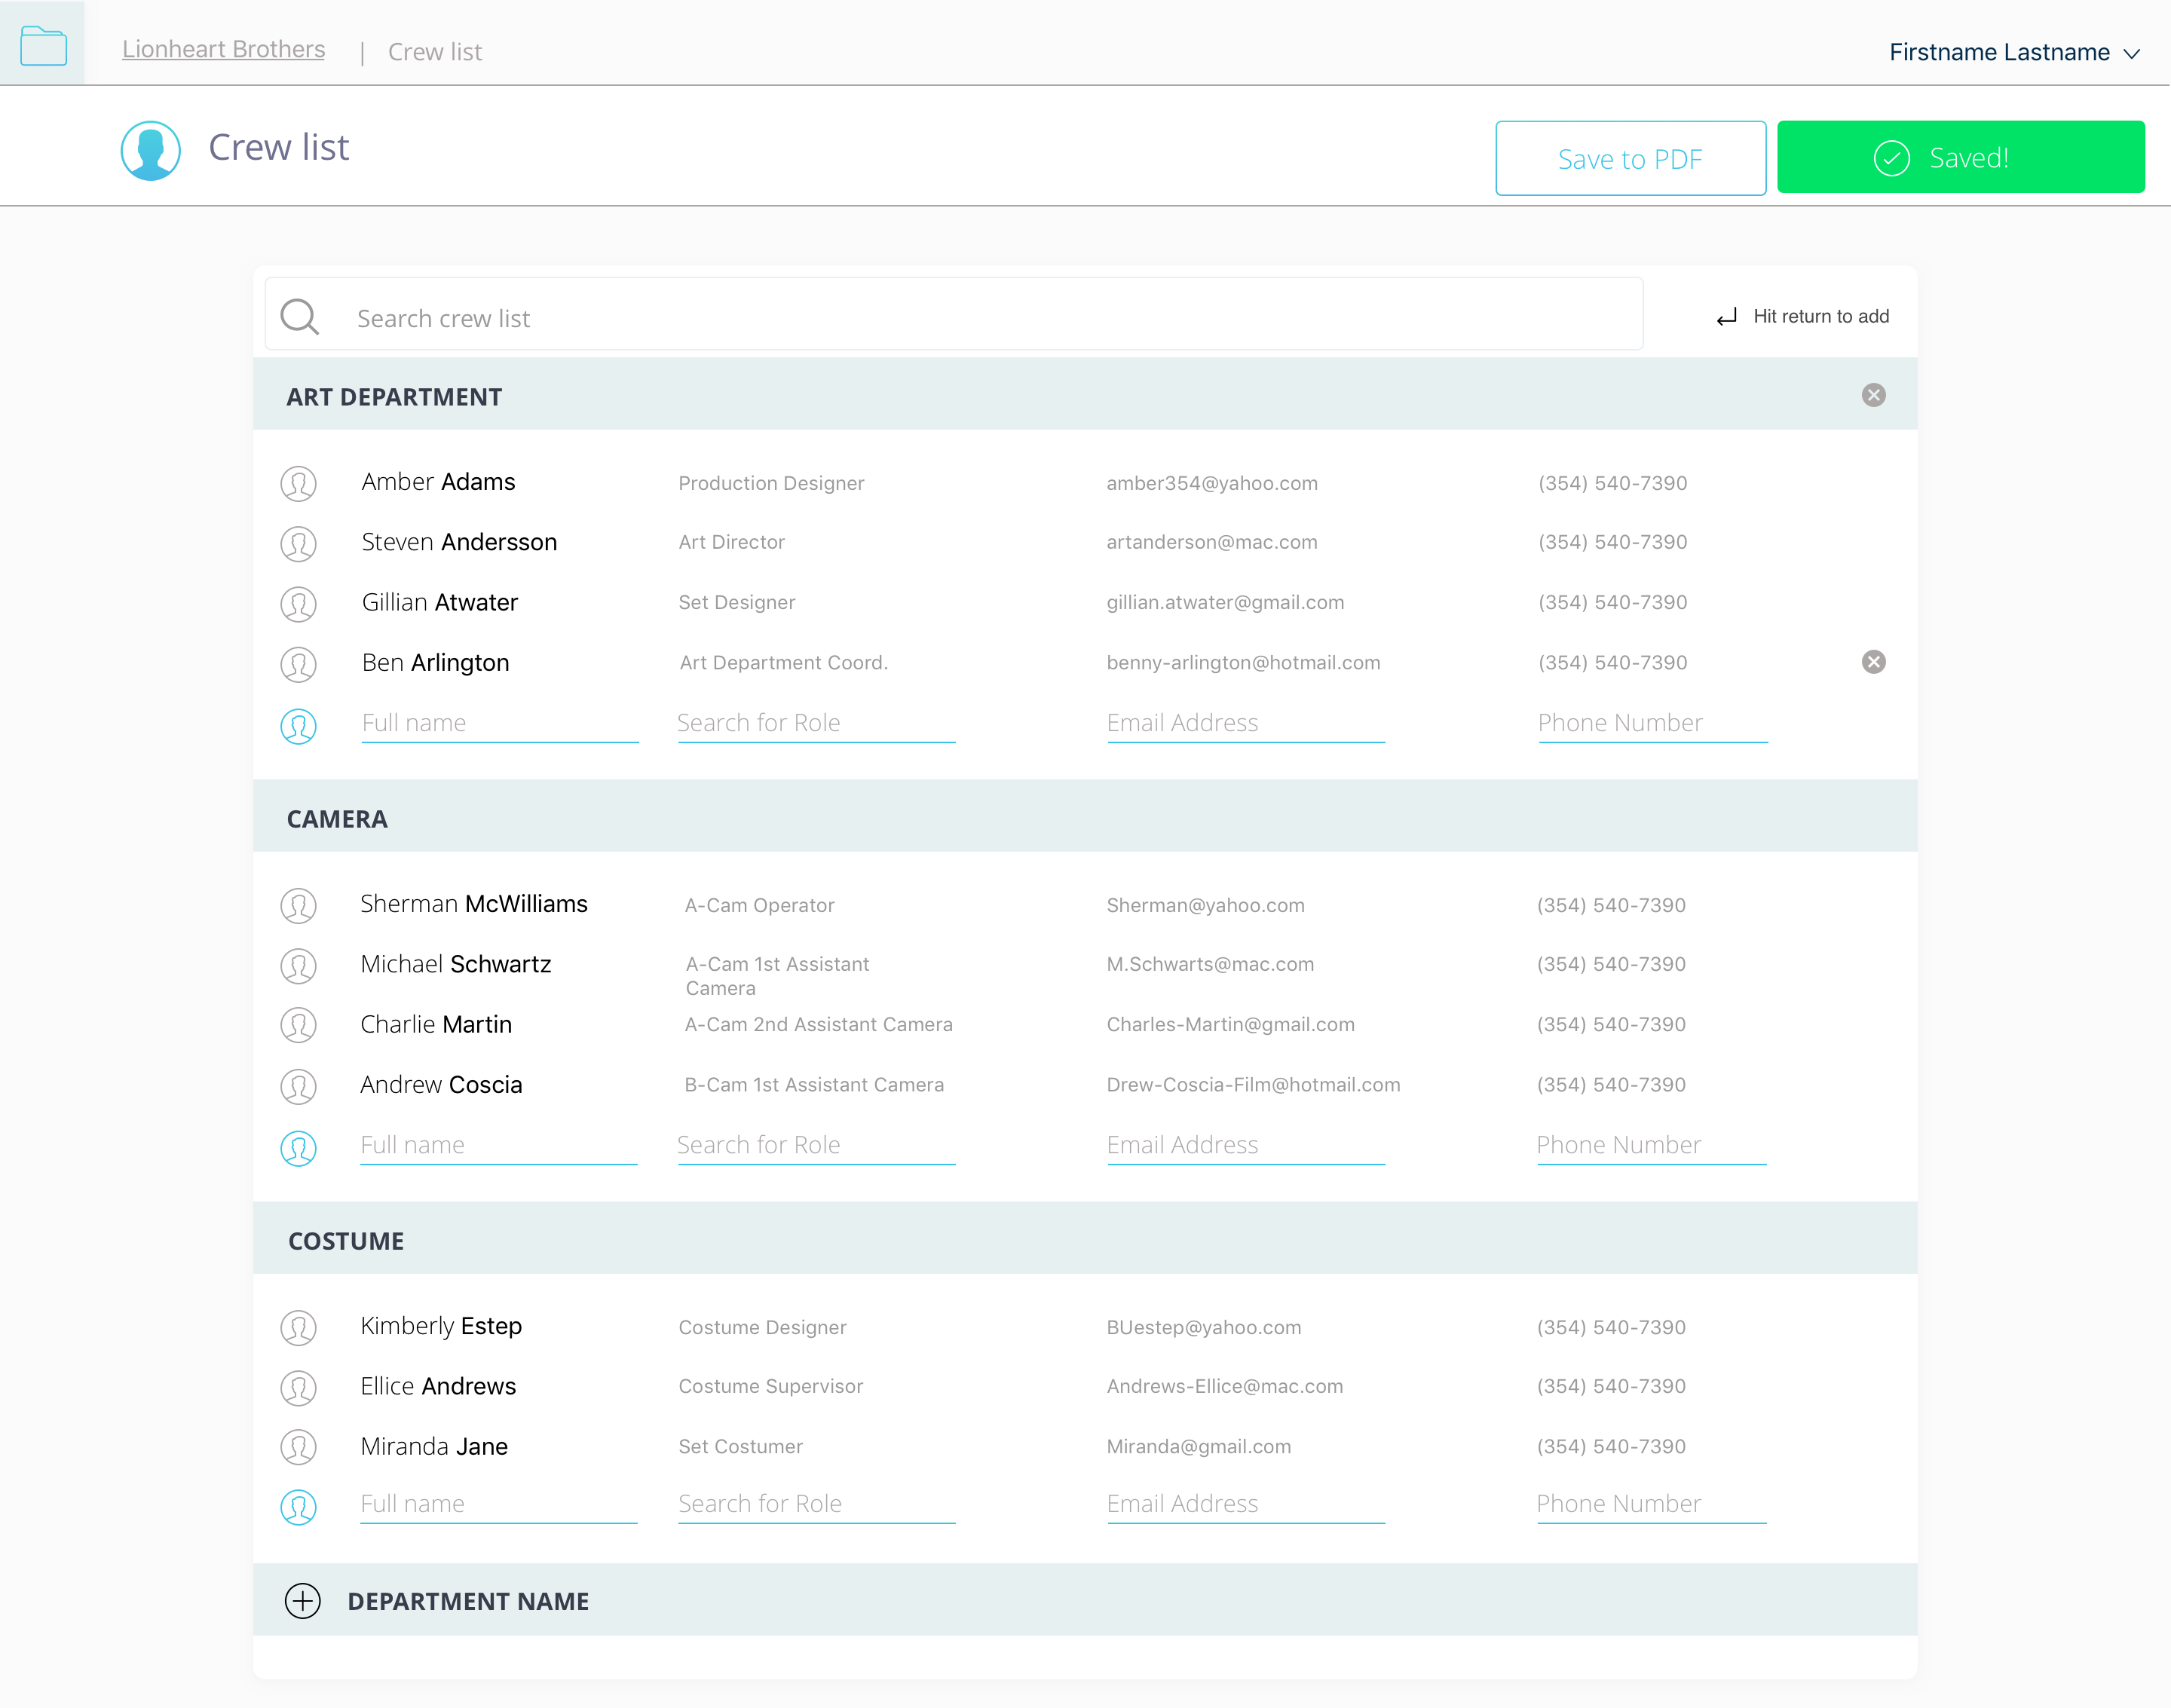Click the folder icon in top bar
This screenshot has height=1708, width=2171.
(43, 46)
